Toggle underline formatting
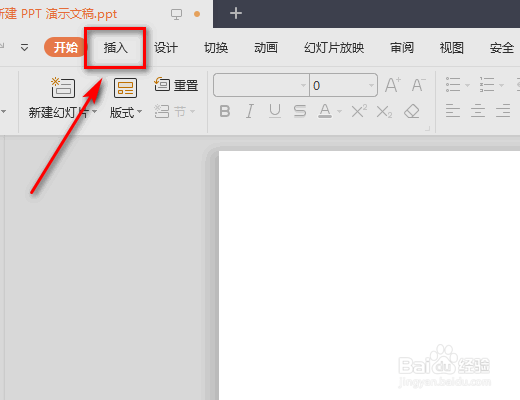The width and height of the screenshot is (520, 400). pyautogui.click(x=275, y=111)
